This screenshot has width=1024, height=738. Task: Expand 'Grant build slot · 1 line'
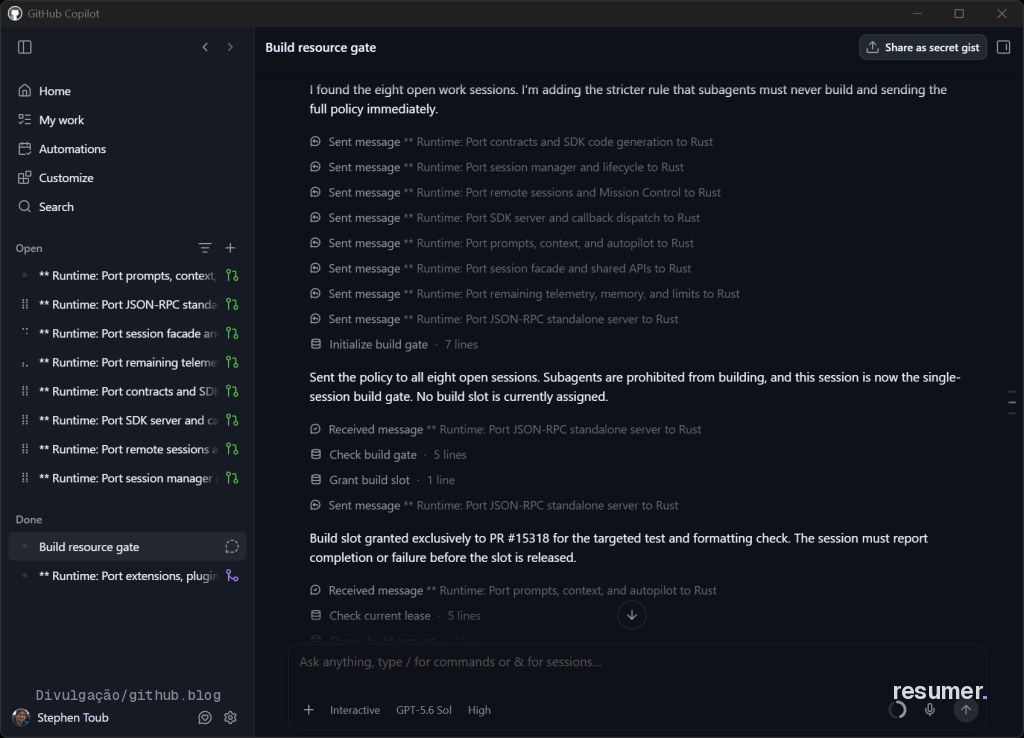383,480
